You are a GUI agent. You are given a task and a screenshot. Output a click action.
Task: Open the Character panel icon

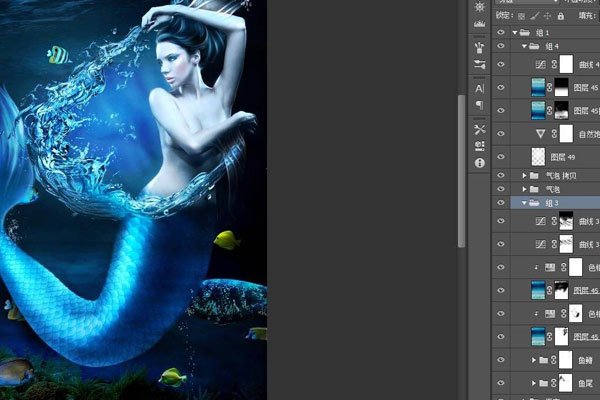click(x=479, y=89)
